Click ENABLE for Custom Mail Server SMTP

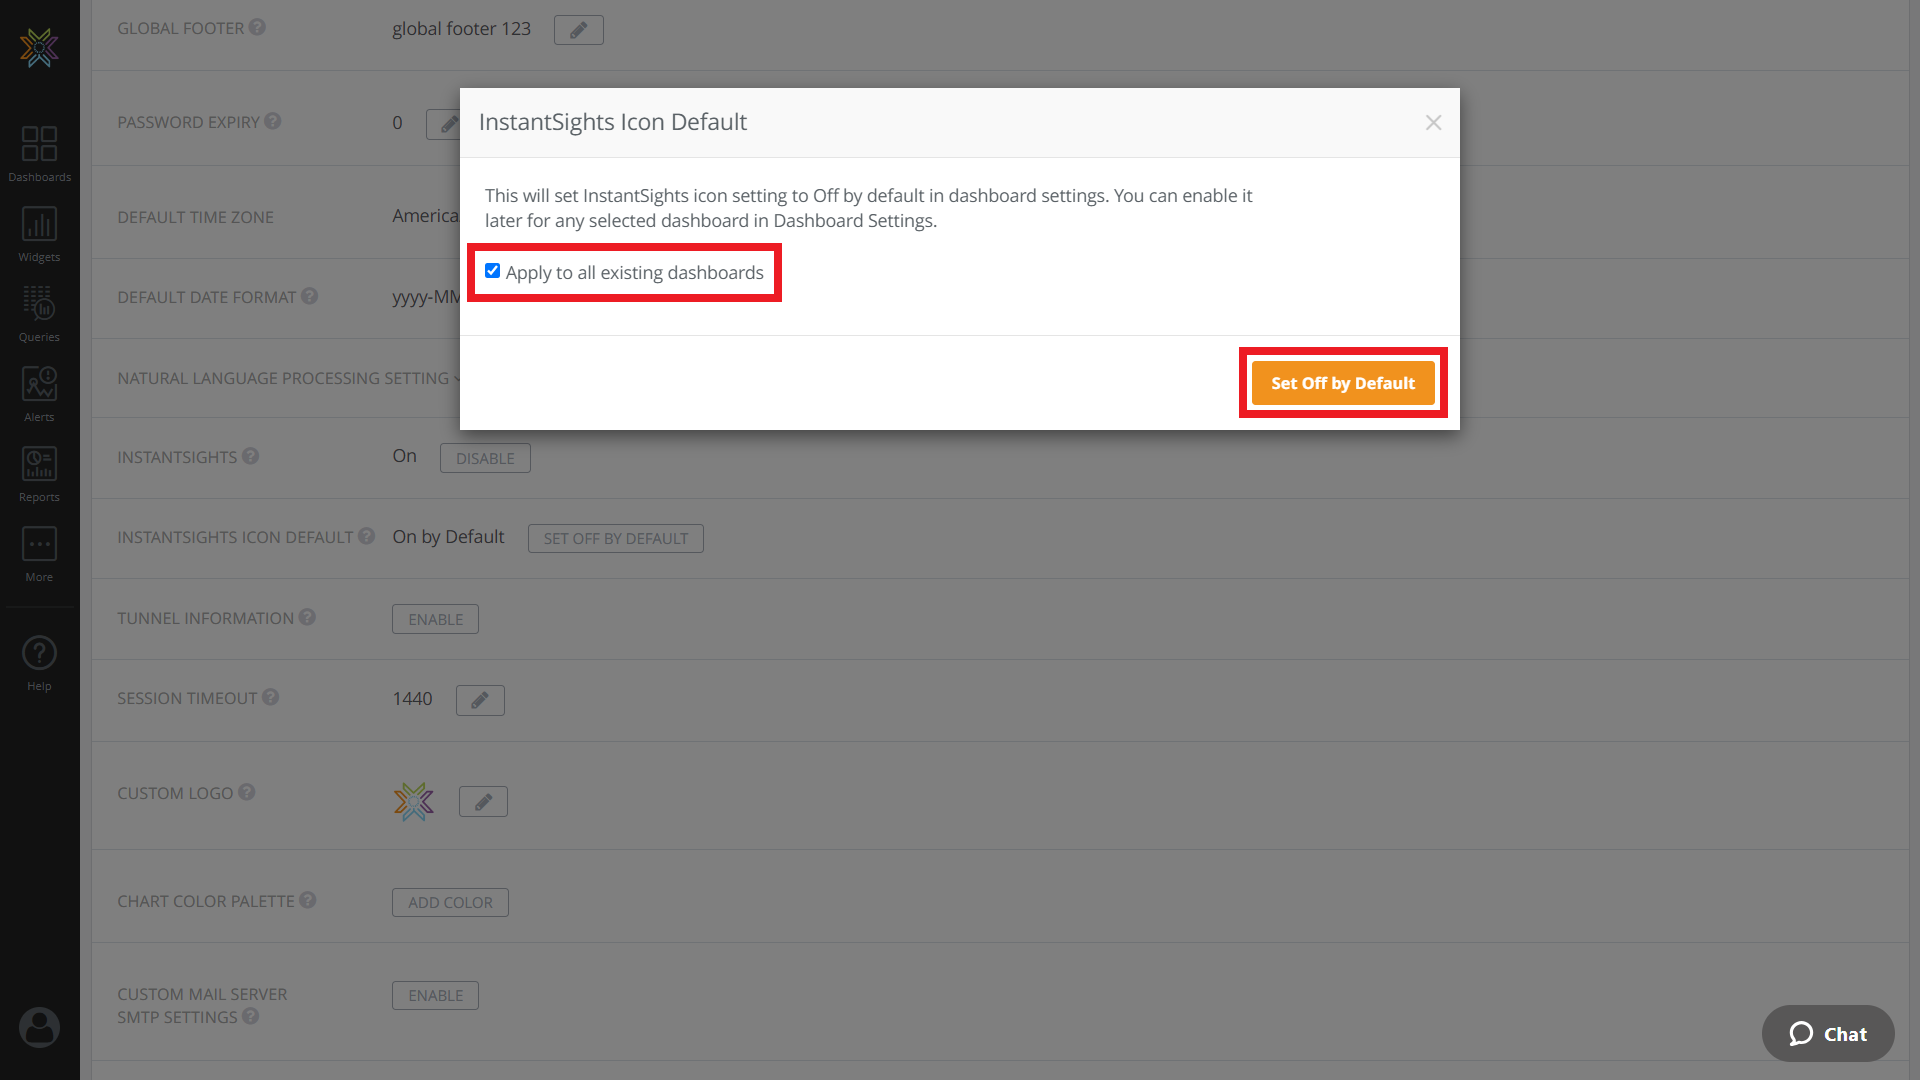tap(435, 994)
